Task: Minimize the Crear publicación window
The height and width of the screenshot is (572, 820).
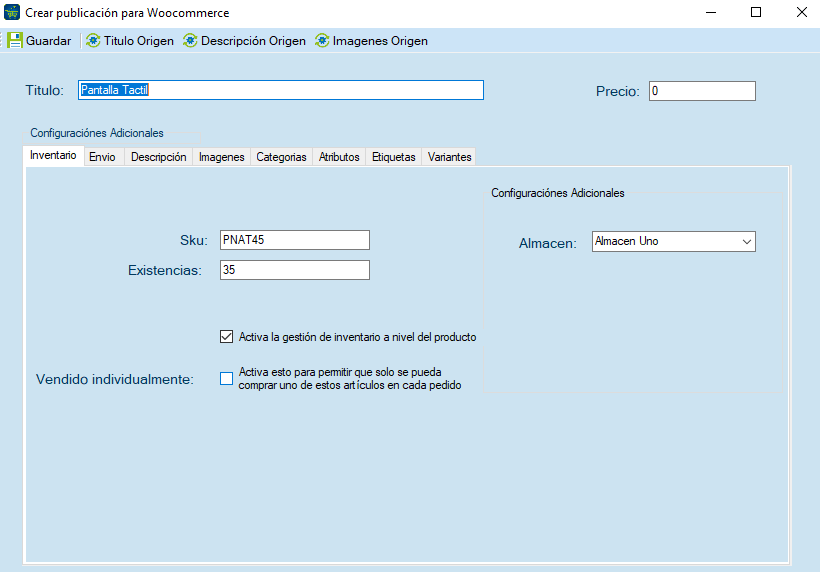Action: [711, 12]
